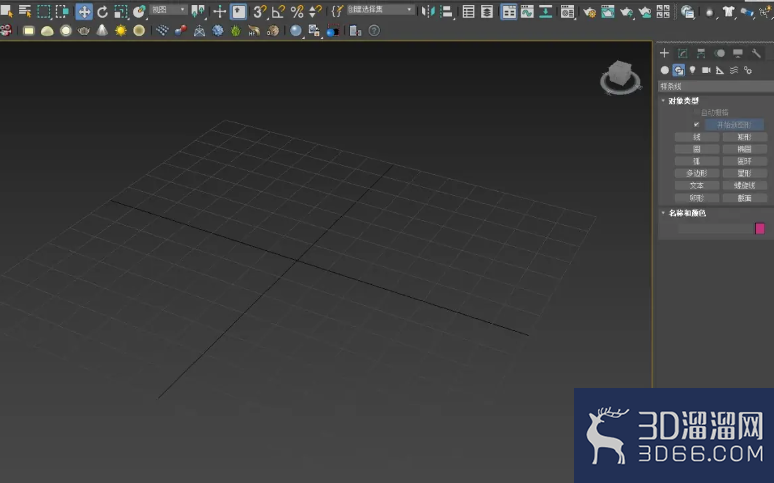Open Edit Named Selection Sets braces icon
The width and height of the screenshot is (774, 483).
coord(337,11)
